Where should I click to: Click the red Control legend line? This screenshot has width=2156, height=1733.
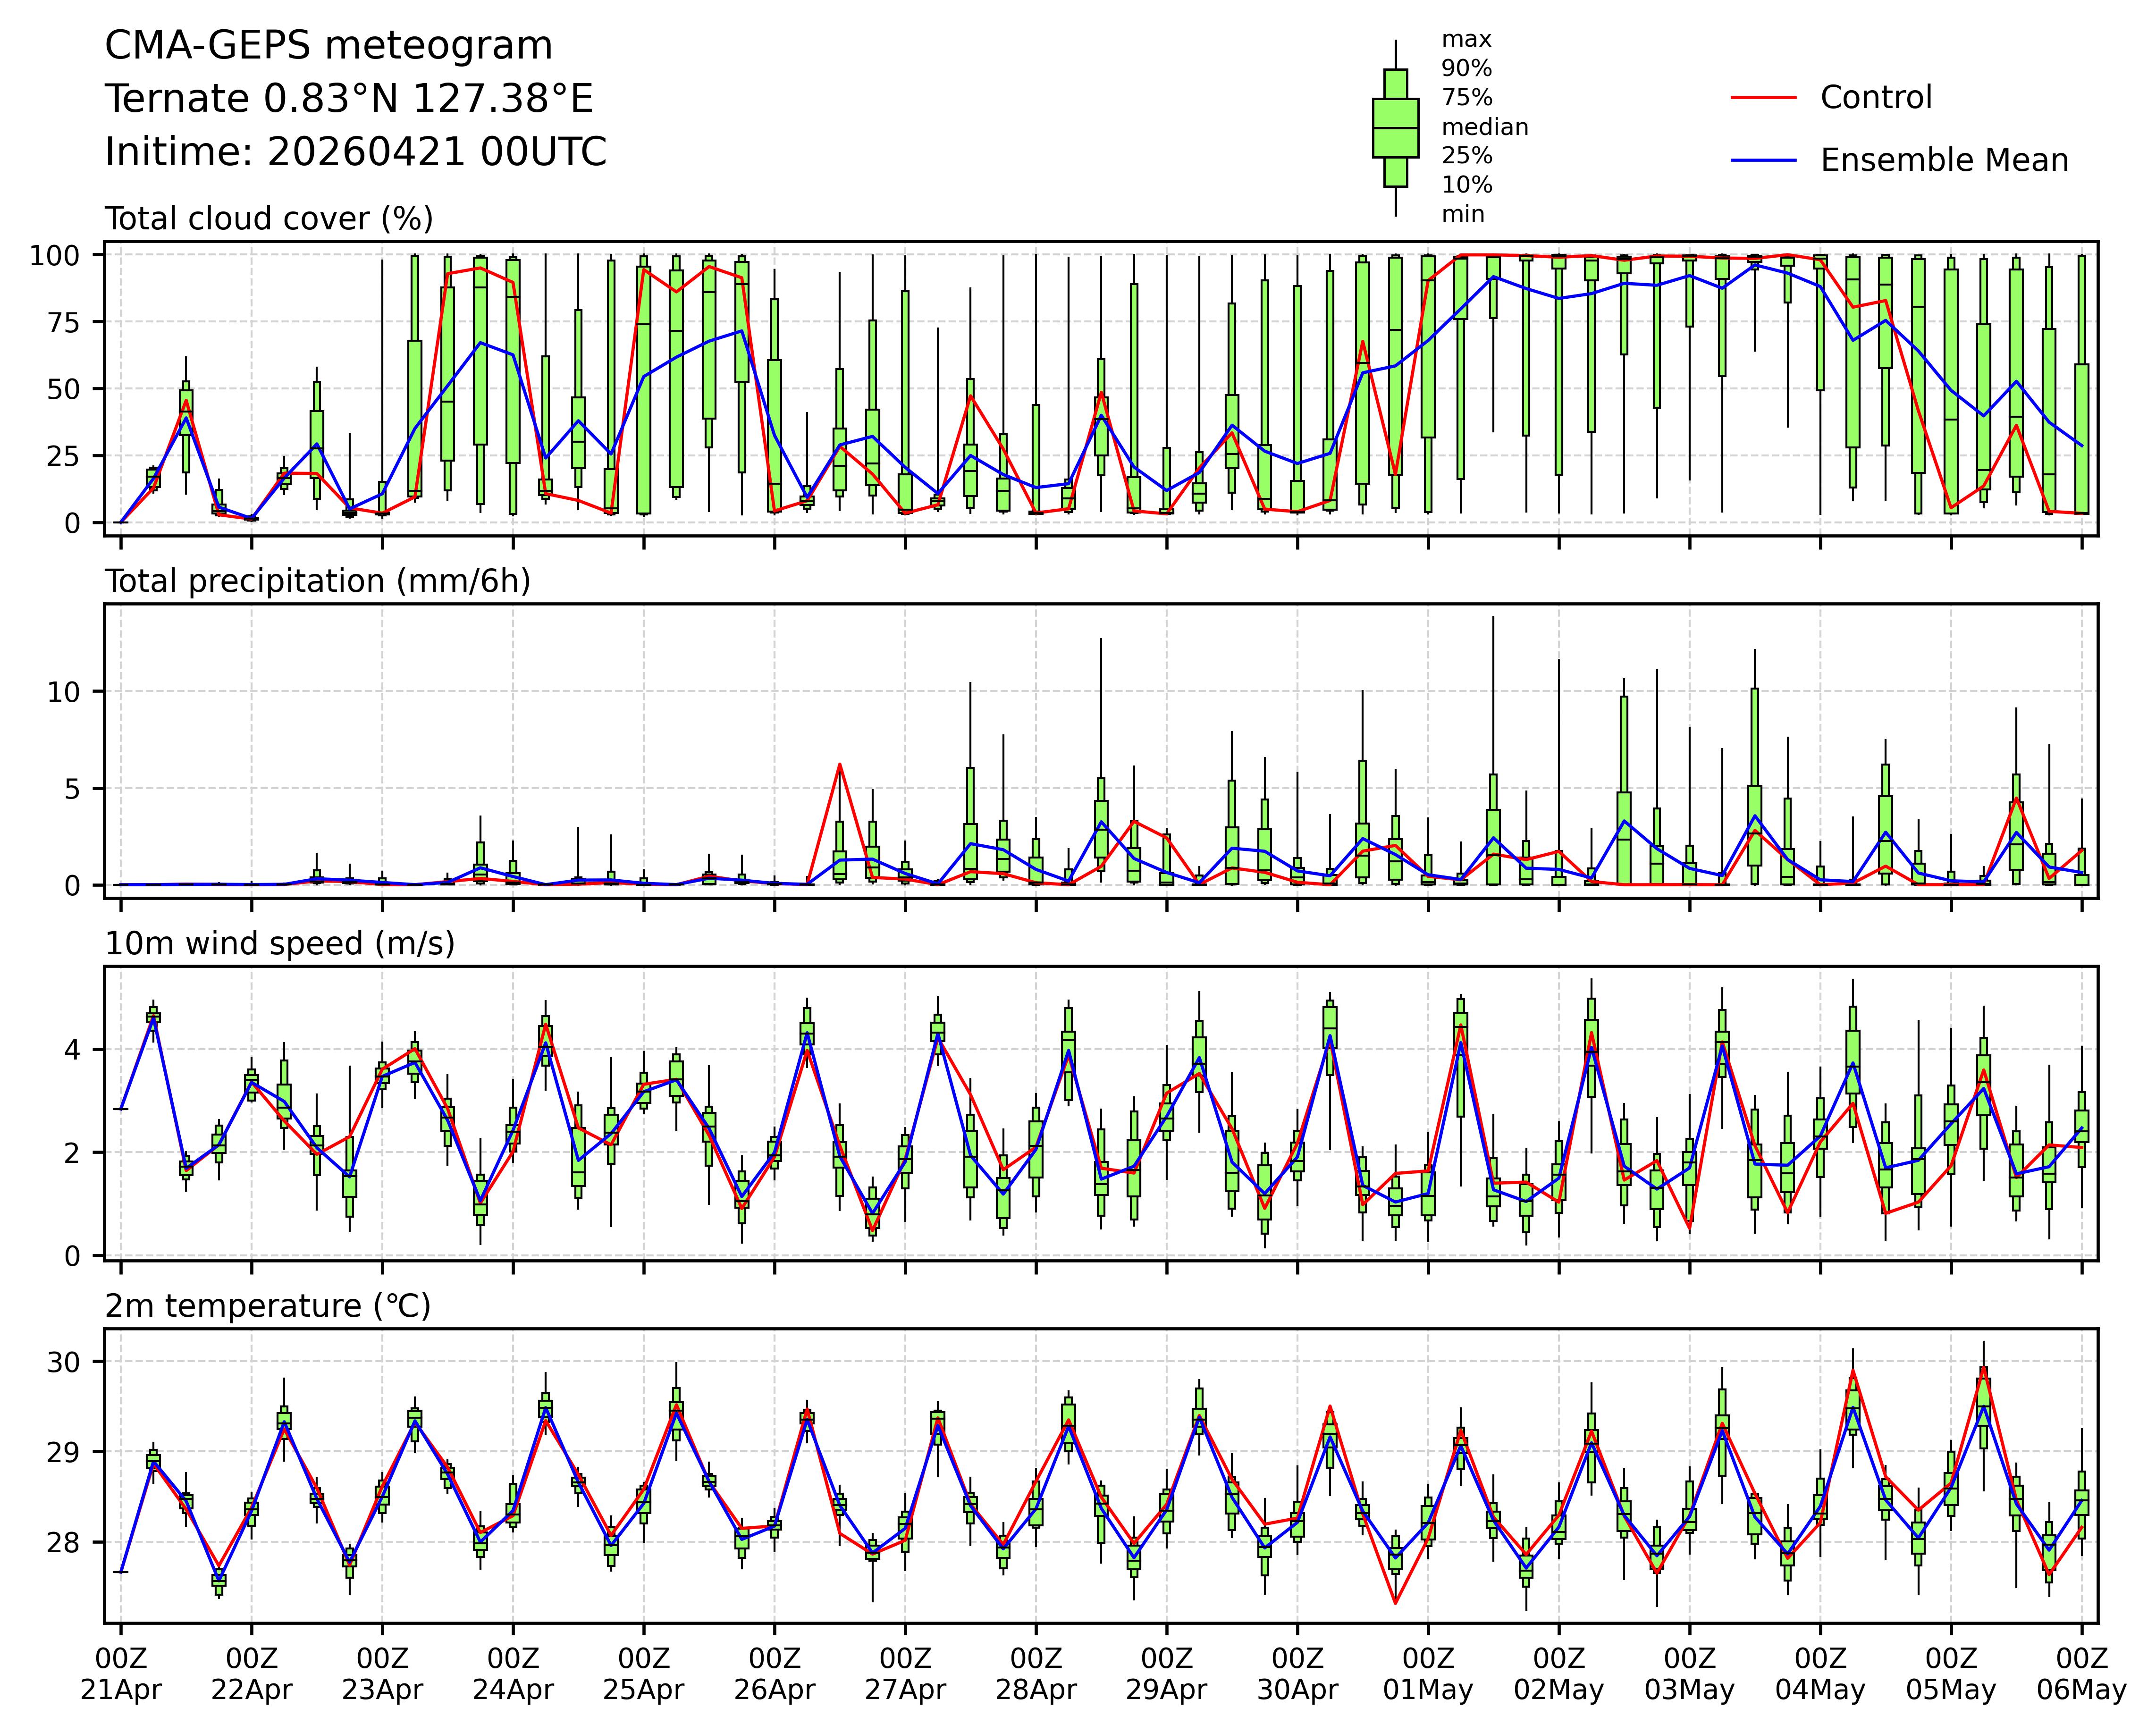[x=1763, y=98]
